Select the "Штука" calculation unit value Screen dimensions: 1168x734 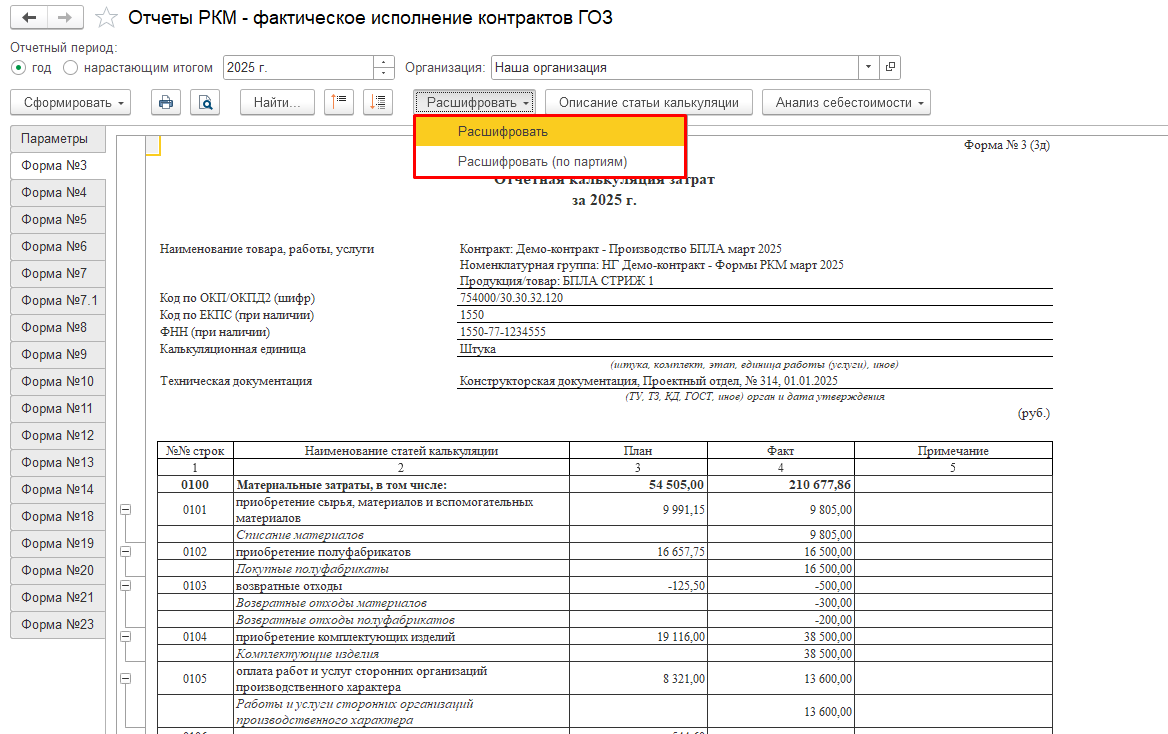[755, 349]
